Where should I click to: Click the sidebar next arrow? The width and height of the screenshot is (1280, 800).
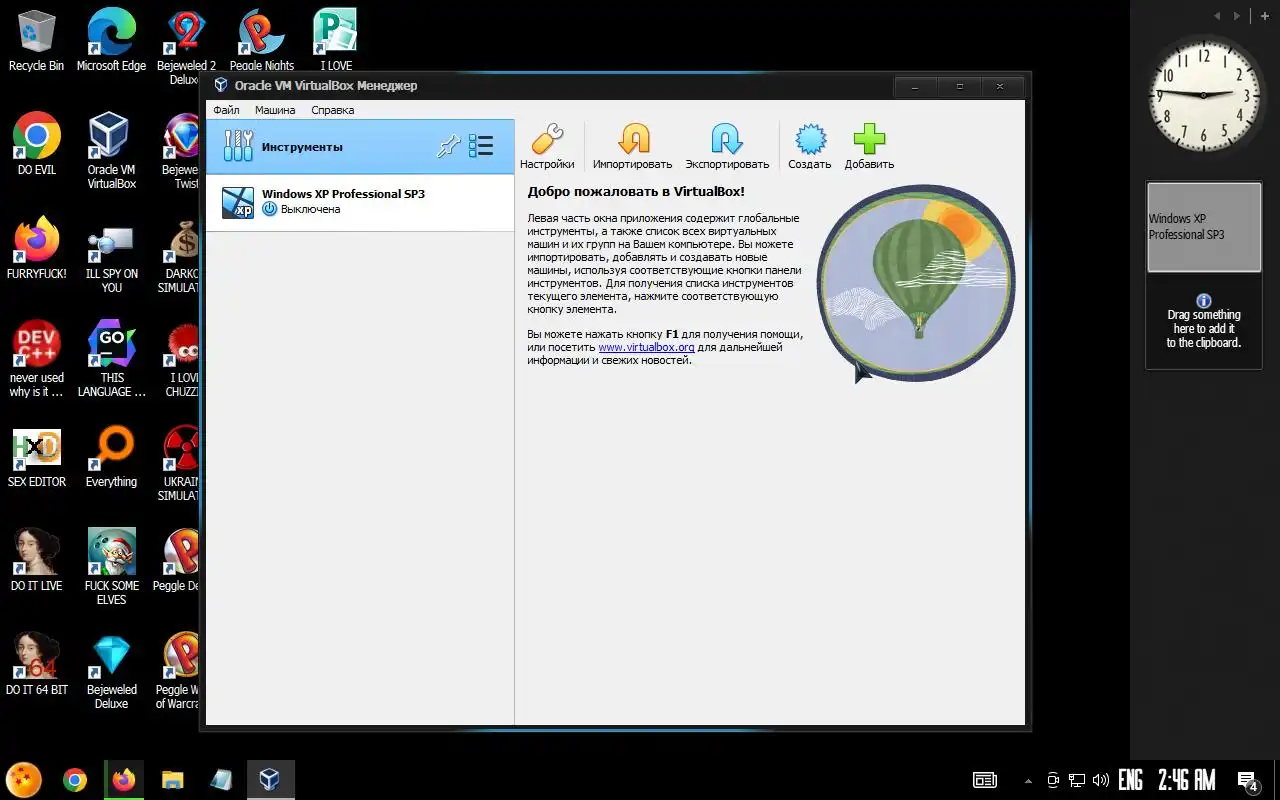1237,15
